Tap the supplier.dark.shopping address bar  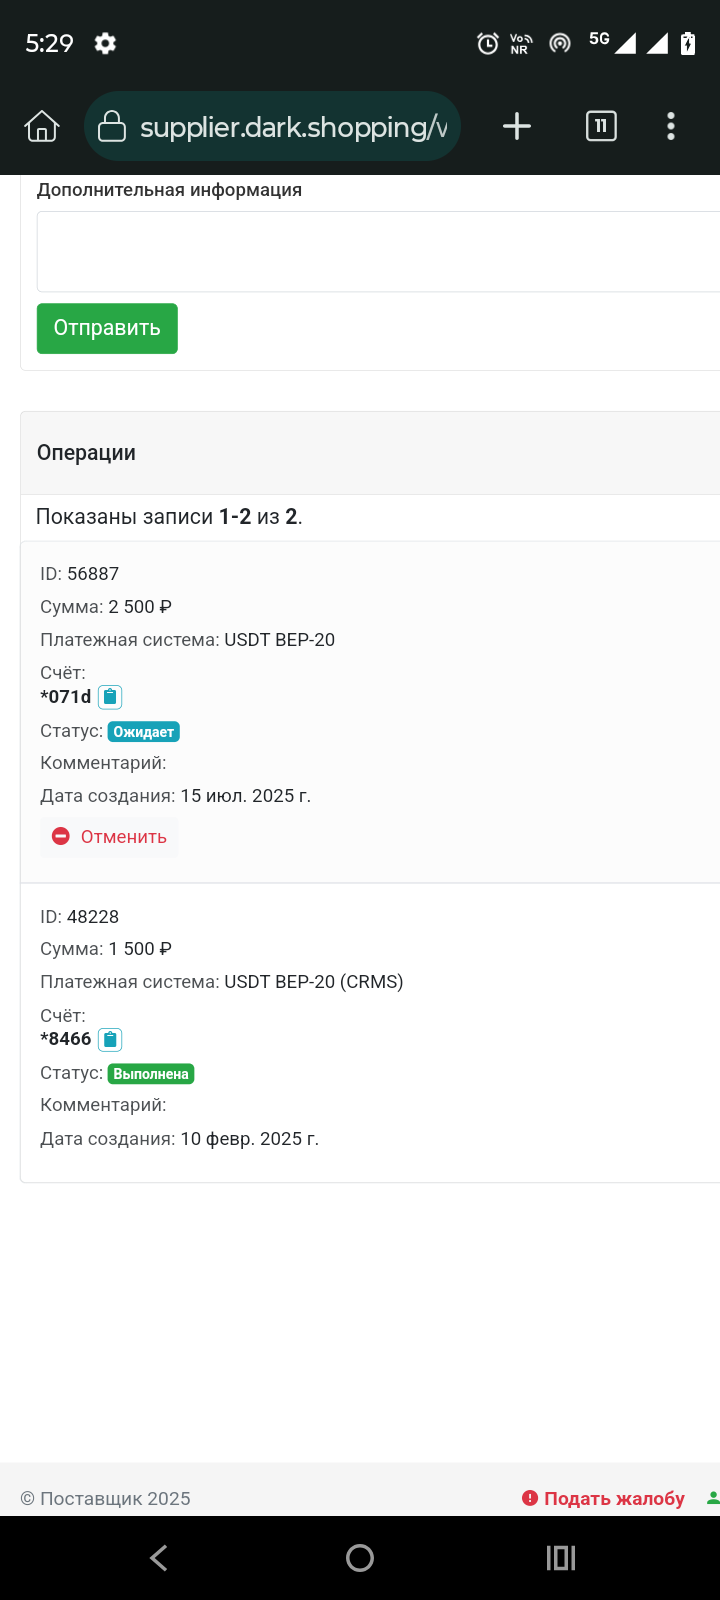coord(272,127)
